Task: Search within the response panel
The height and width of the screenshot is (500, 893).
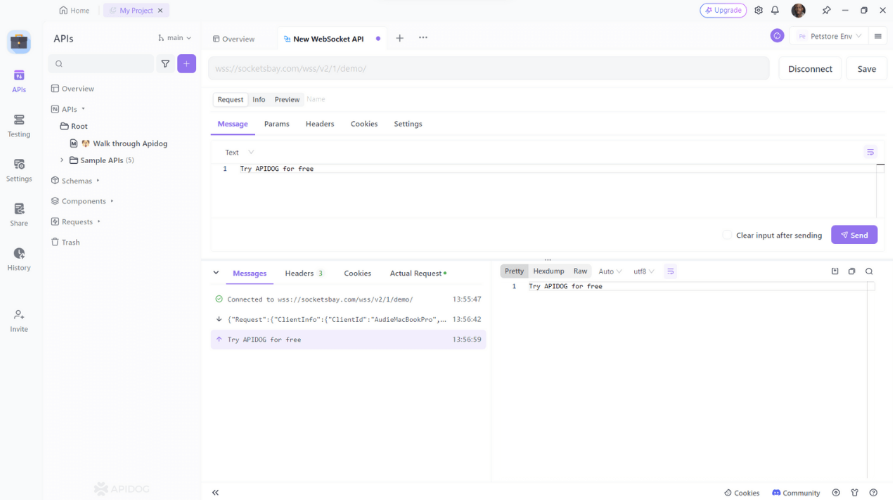Action: point(869,272)
